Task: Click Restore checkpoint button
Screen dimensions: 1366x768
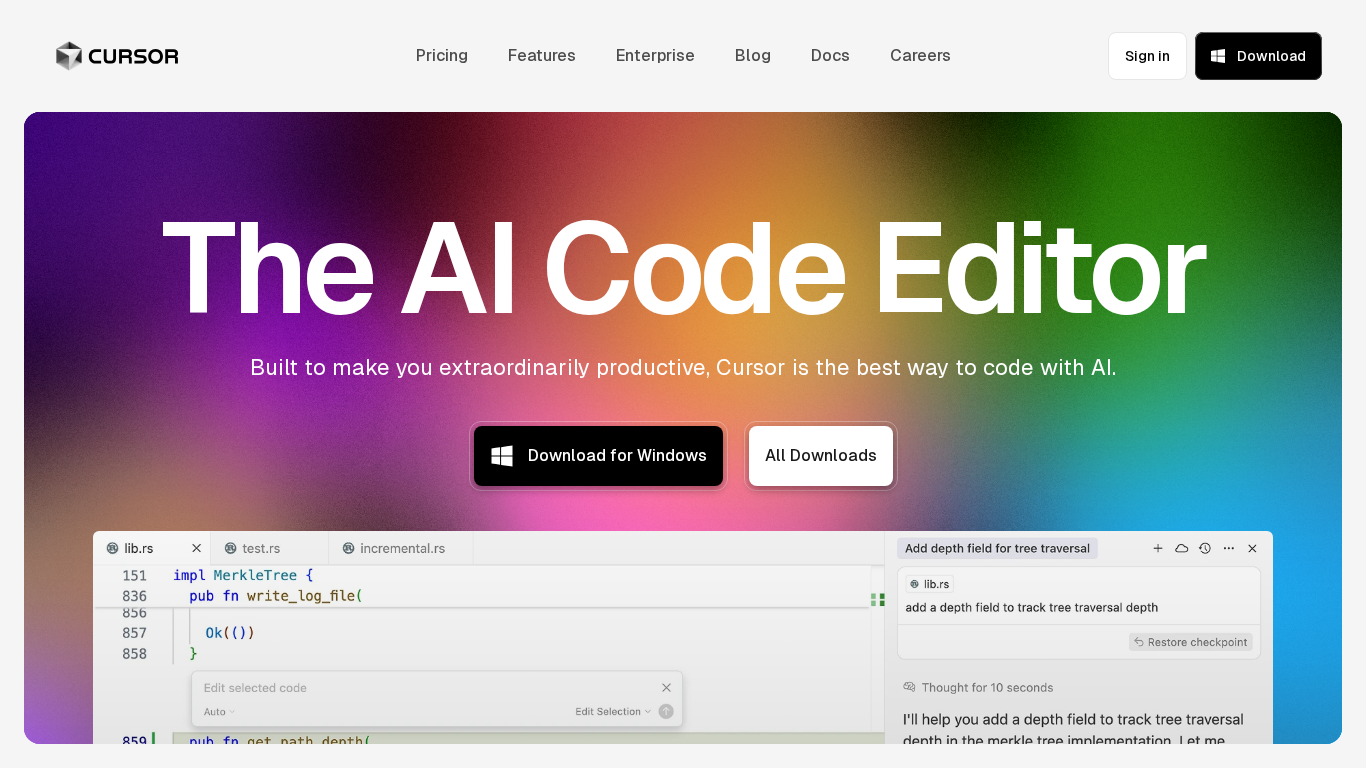Action: [x=1190, y=642]
